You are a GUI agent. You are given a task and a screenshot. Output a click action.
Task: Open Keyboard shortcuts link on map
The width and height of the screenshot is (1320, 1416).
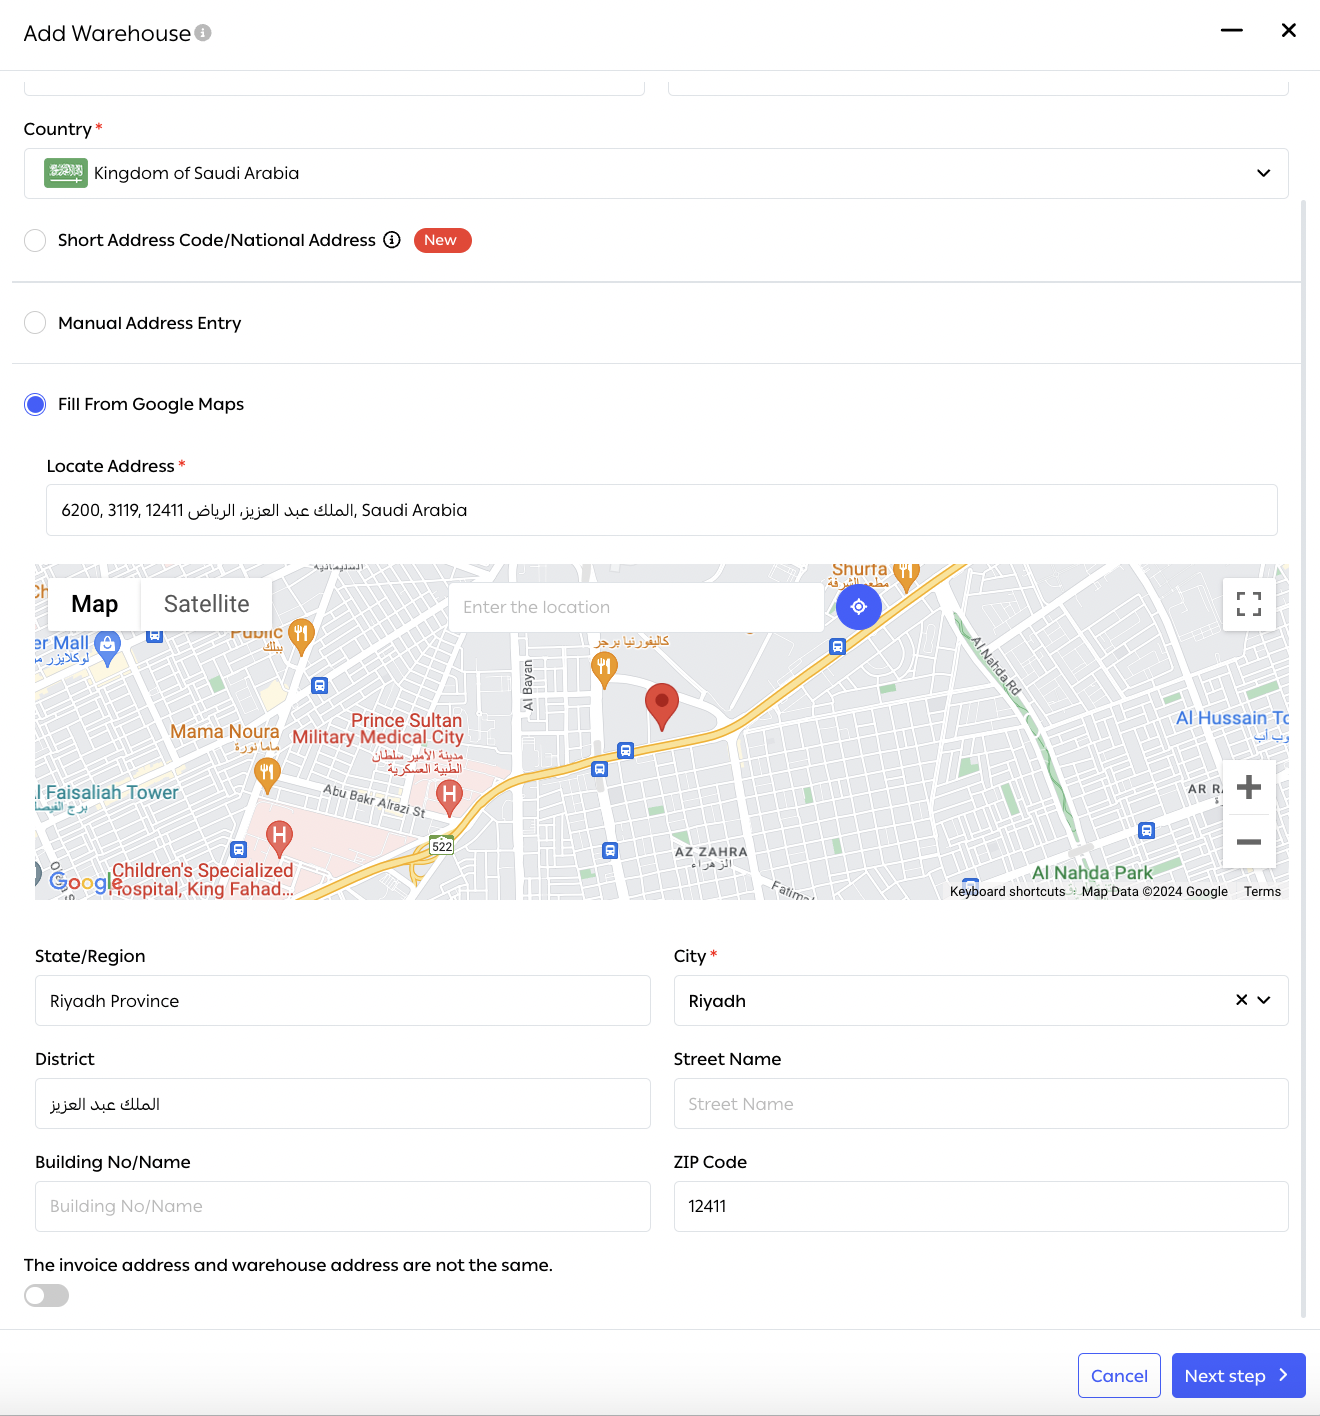1007,892
